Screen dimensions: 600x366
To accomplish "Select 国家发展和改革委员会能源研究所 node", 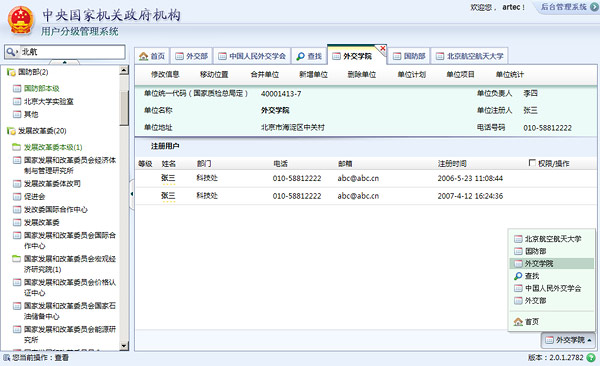I will click(x=70, y=334).
